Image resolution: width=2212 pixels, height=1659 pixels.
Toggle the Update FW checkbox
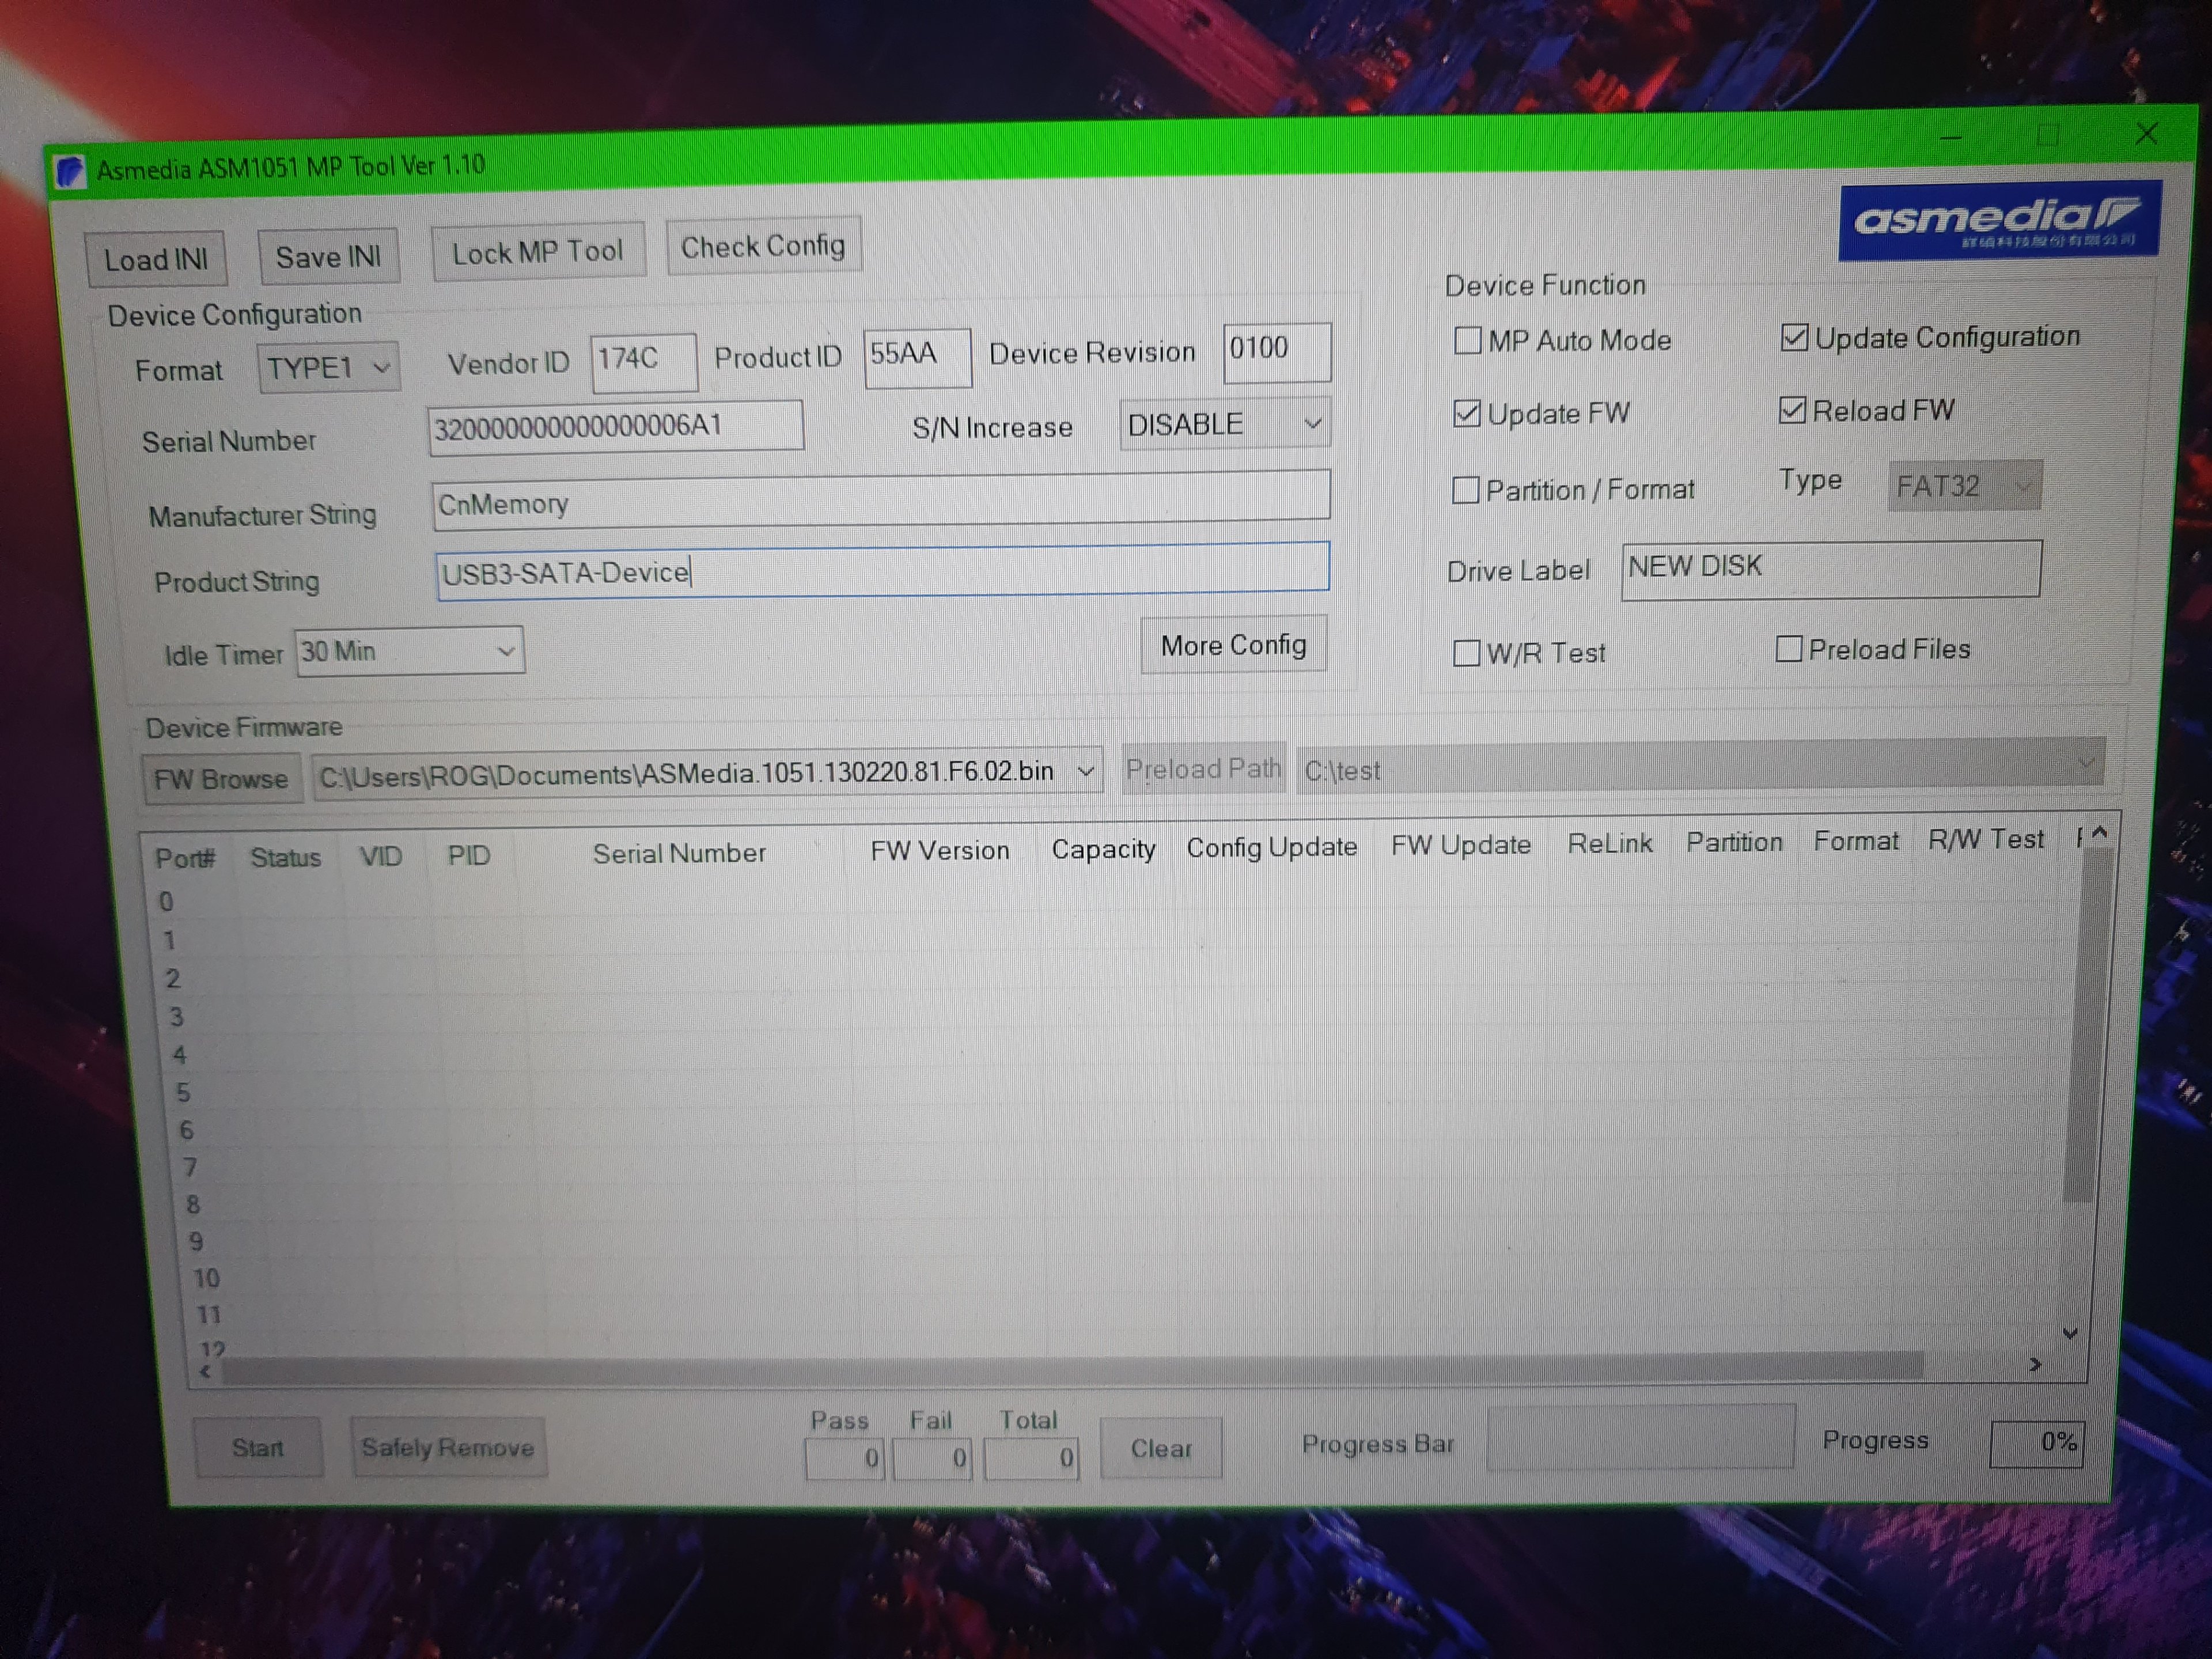pyautogui.click(x=1466, y=413)
